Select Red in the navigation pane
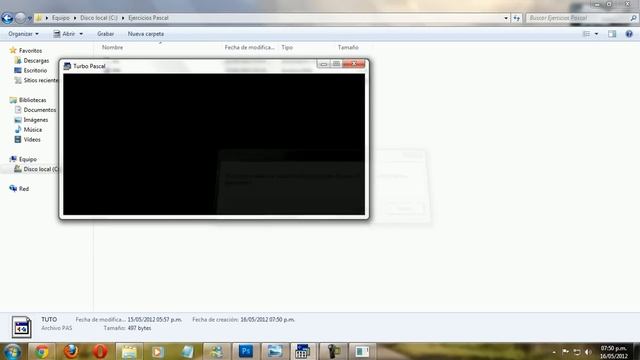Image resolution: width=640 pixels, height=360 pixels. [x=24, y=189]
